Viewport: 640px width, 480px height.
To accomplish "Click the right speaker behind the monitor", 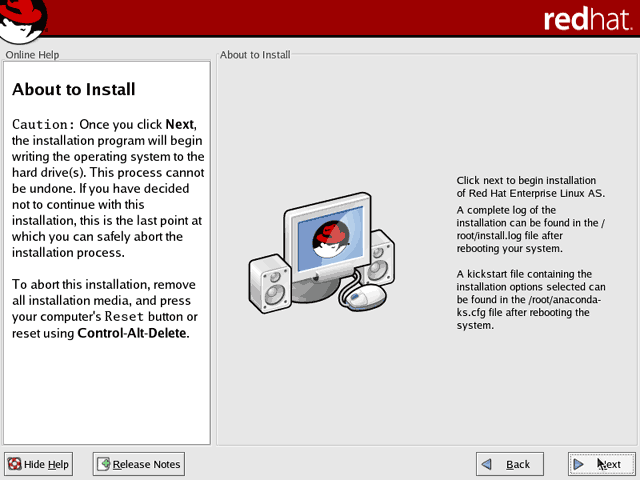I will 381,257.
